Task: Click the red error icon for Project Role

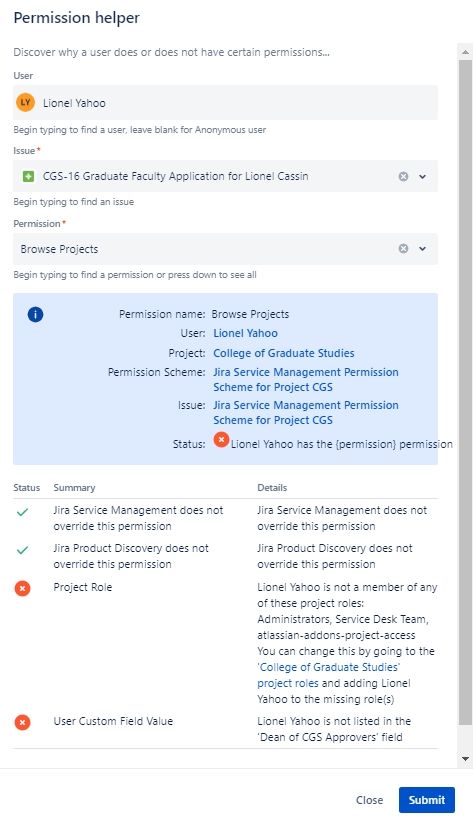Action: (x=22, y=588)
